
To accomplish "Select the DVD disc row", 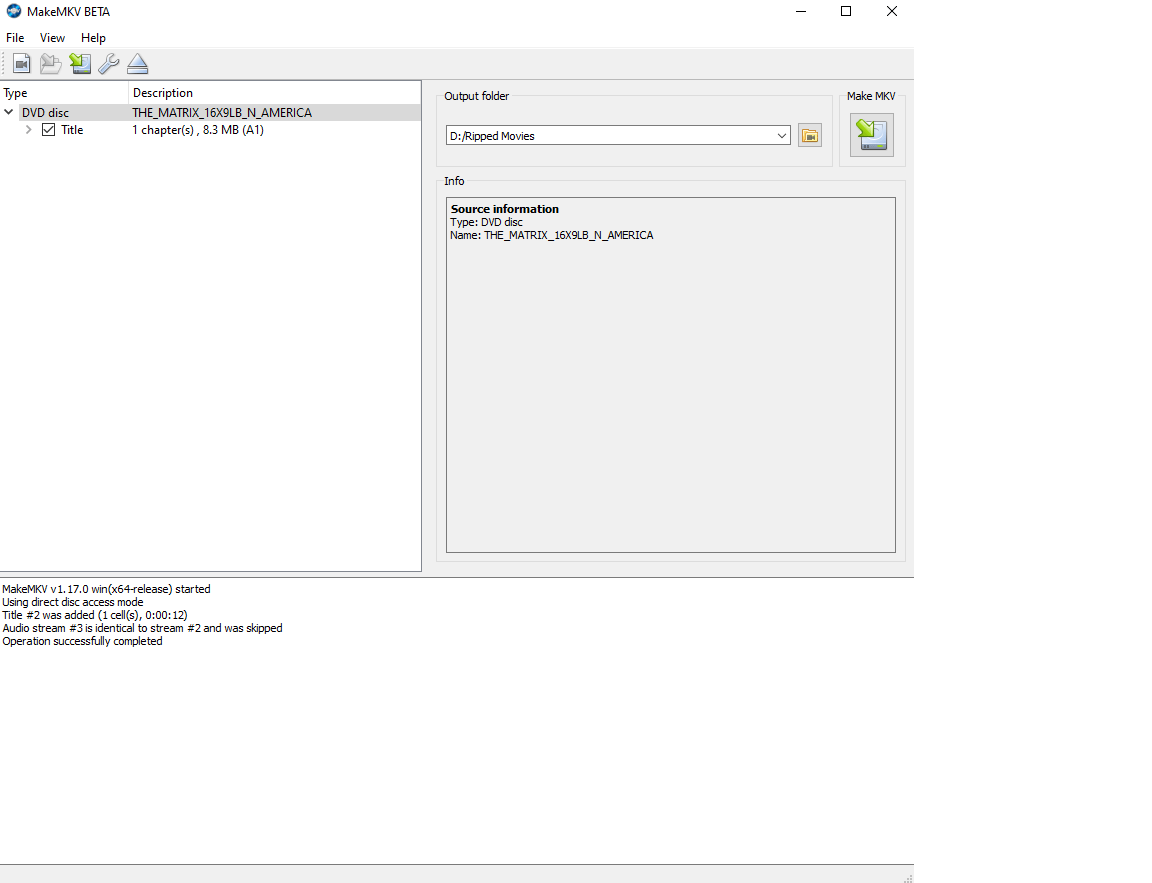I will click(210, 112).
